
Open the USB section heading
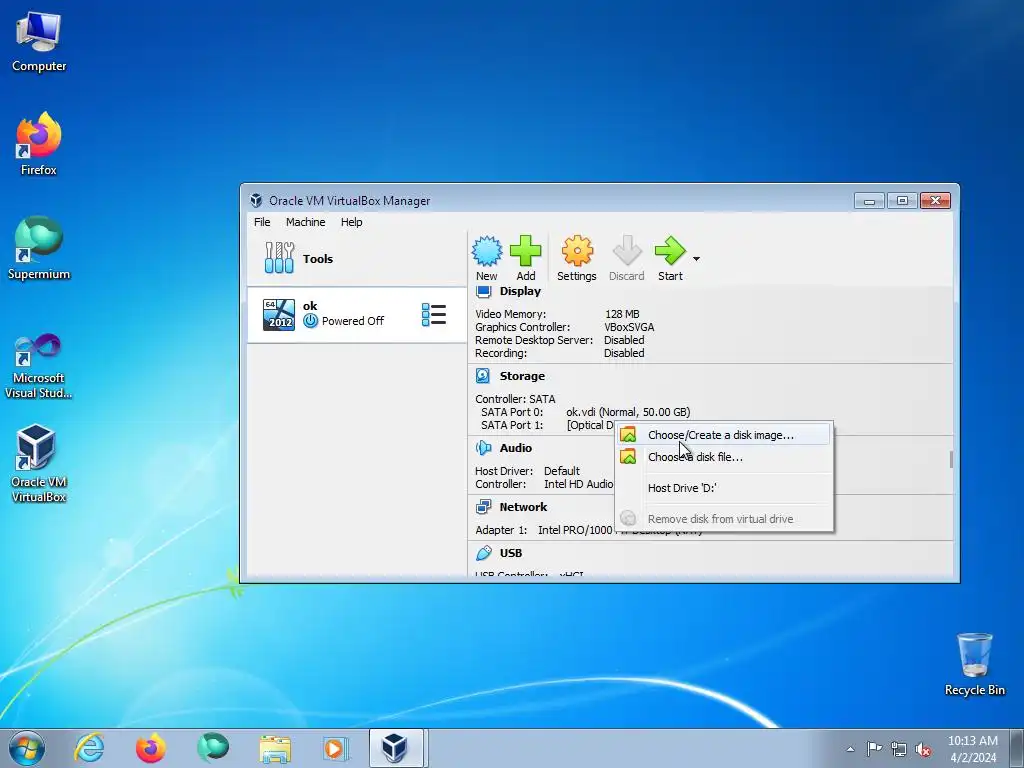click(x=511, y=553)
